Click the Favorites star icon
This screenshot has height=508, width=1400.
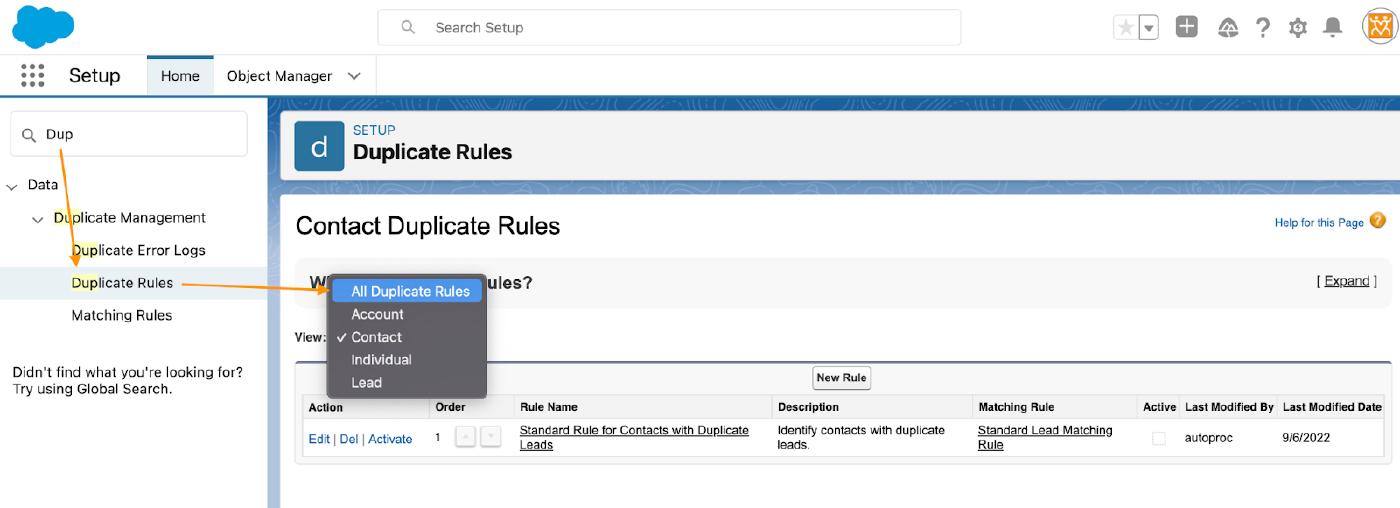(1126, 28)
